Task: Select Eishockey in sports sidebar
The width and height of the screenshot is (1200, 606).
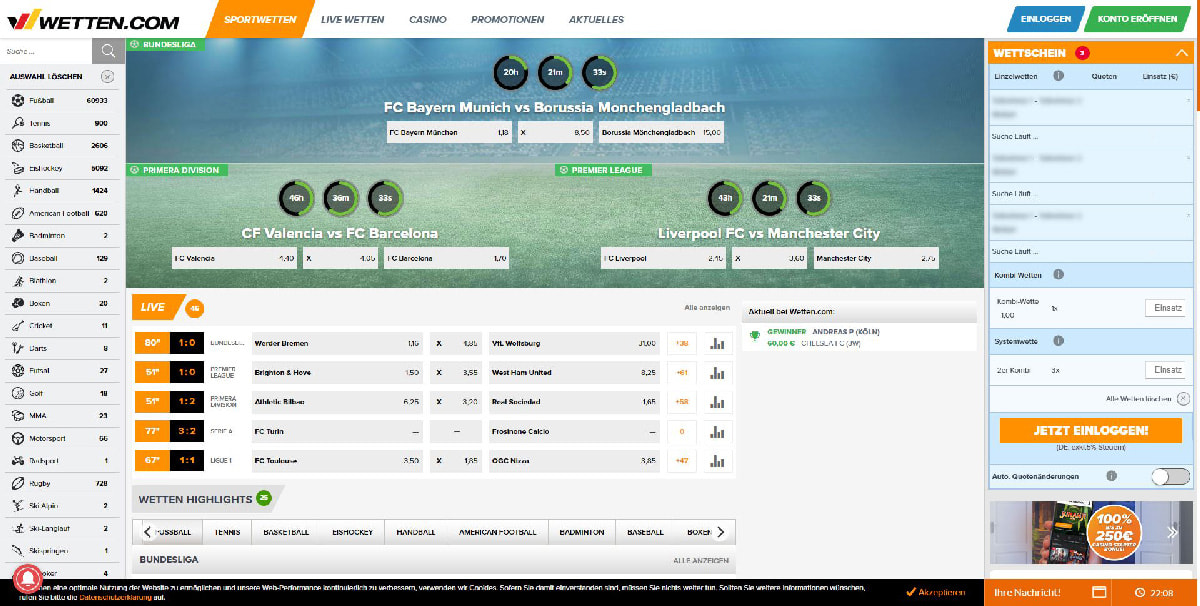Action: click(x=60, y=168)
